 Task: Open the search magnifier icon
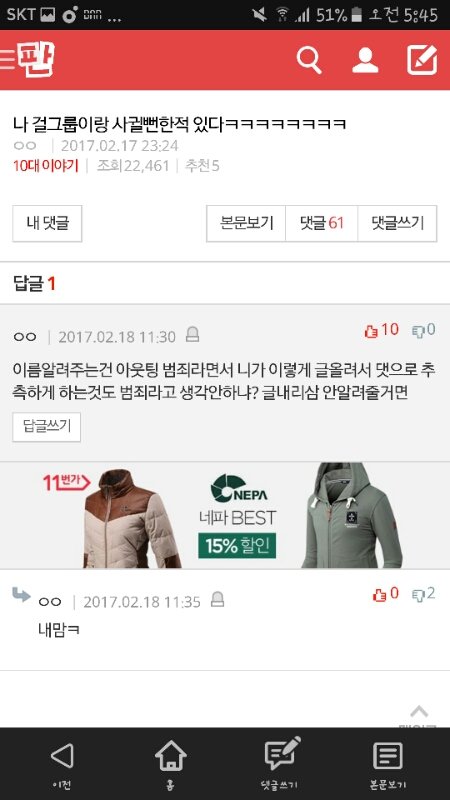tap(309, 60)
